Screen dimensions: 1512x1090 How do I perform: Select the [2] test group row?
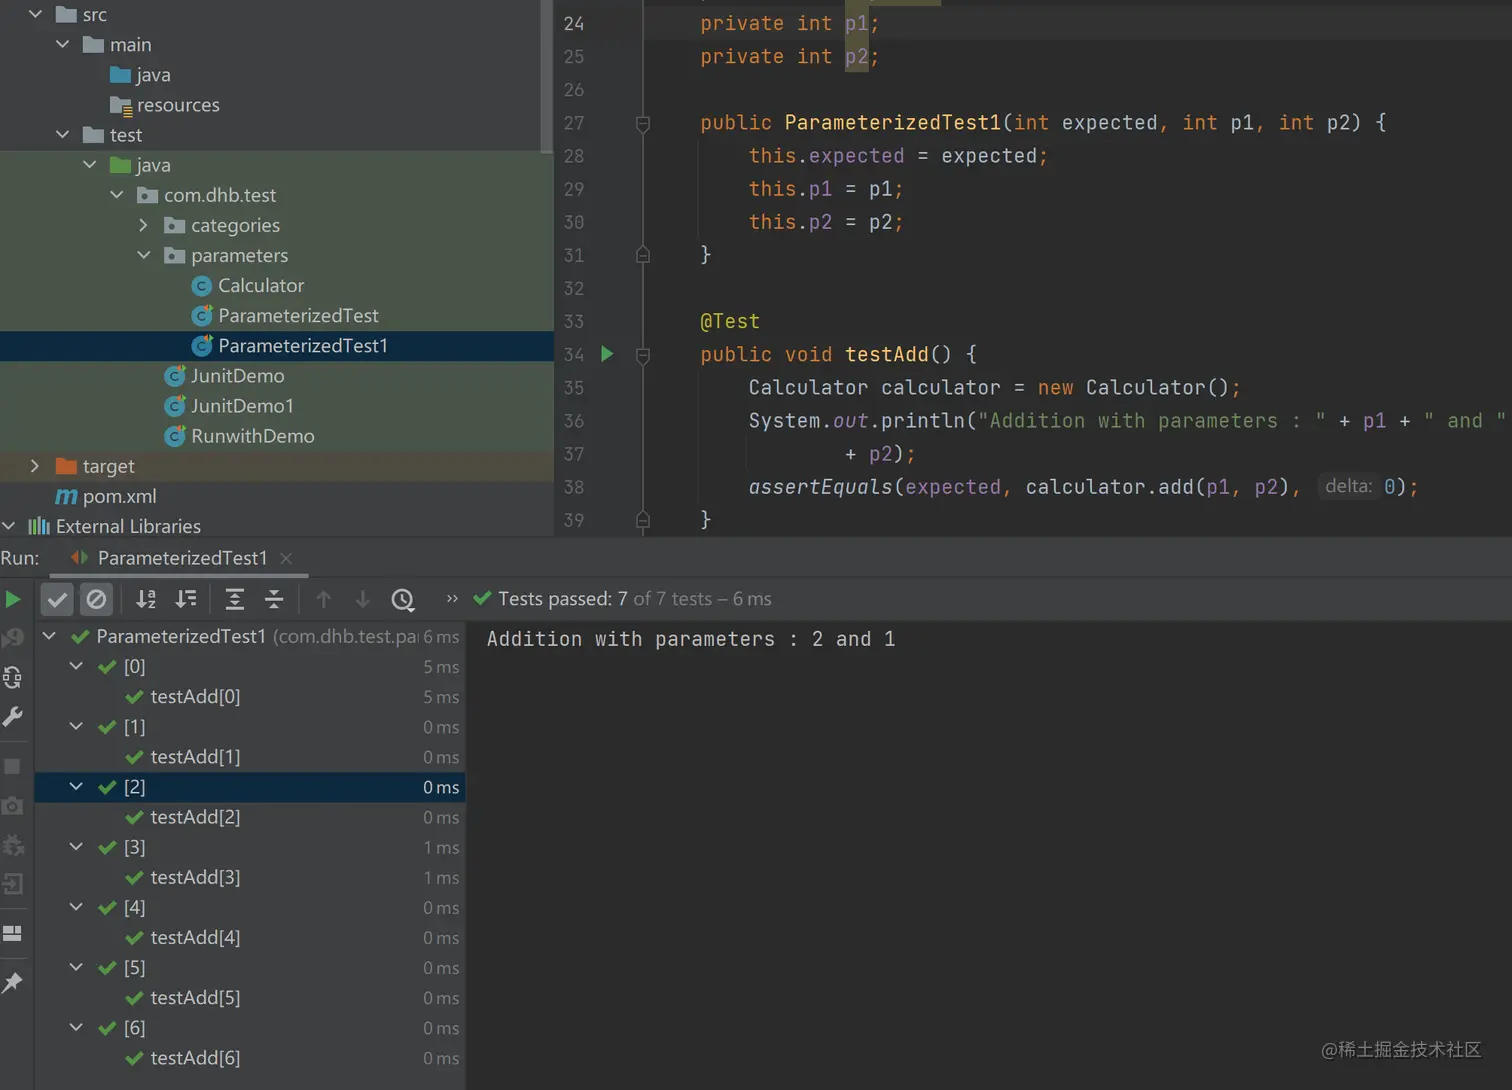tap(250, 787)
